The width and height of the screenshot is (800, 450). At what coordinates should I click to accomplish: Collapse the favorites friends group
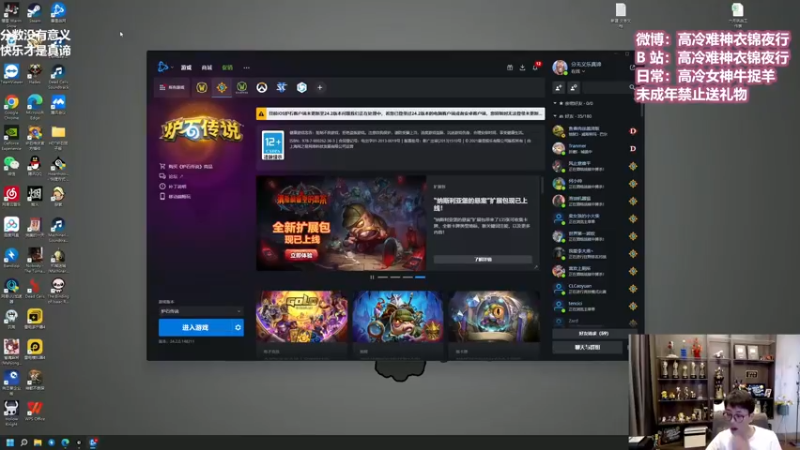tap(556, 103)
